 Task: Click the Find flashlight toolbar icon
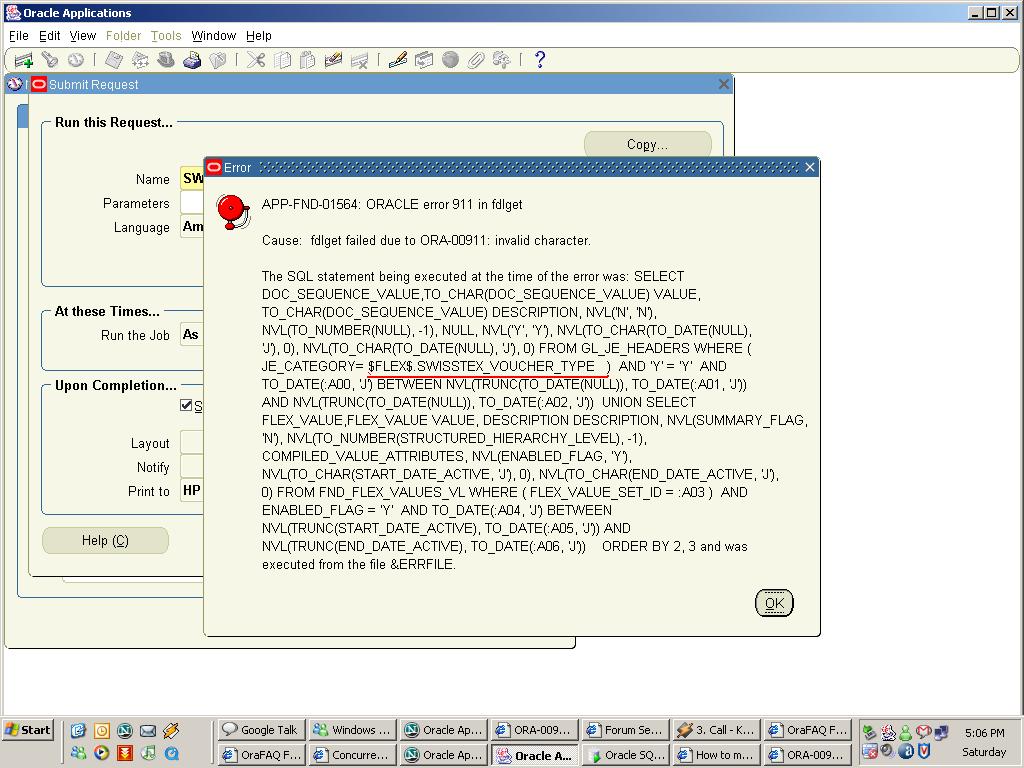click(x=50, y=60)
